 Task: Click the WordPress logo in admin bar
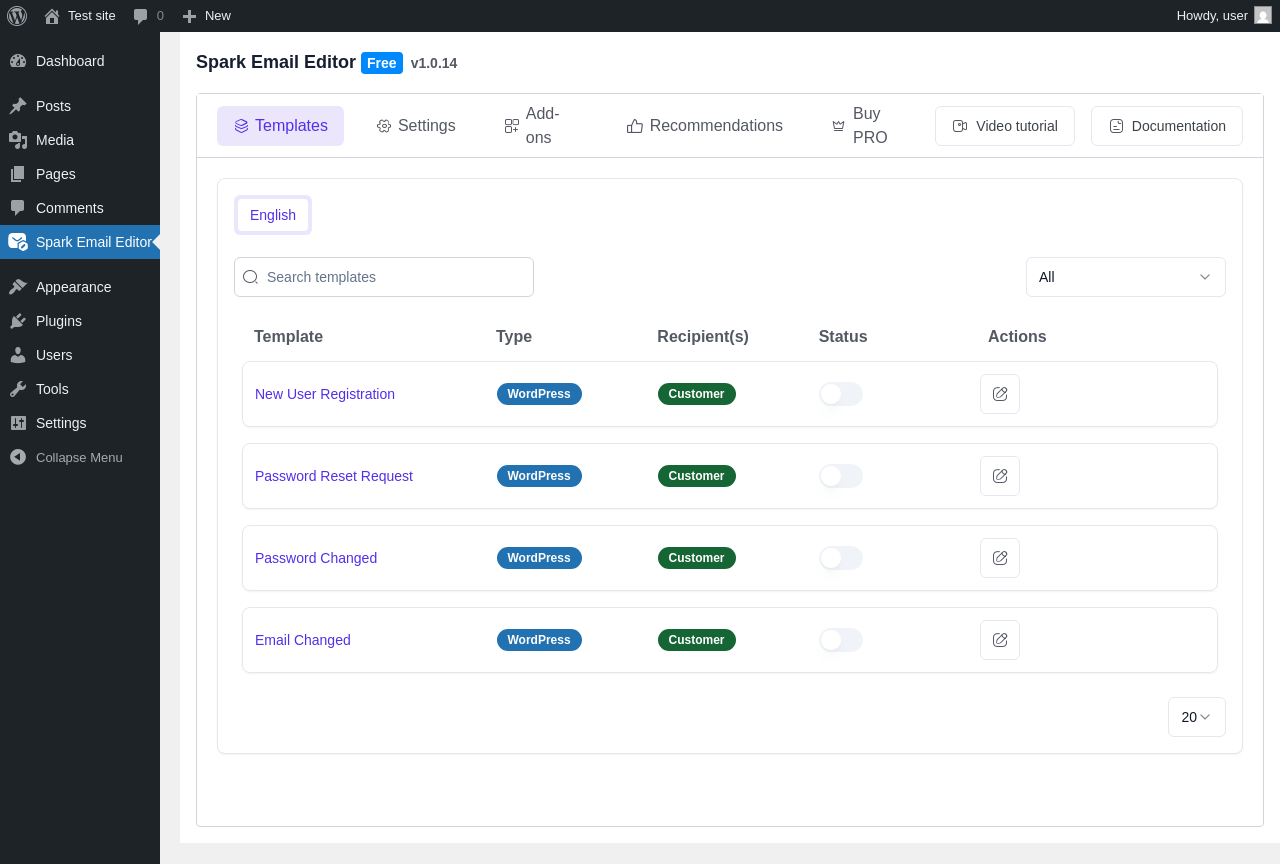pos(17,16)
